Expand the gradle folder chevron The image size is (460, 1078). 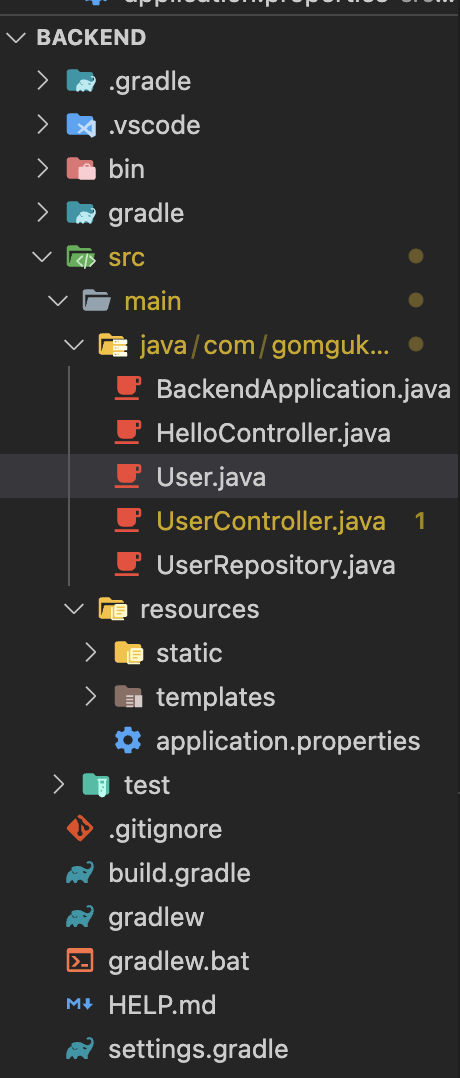point(43,213)
